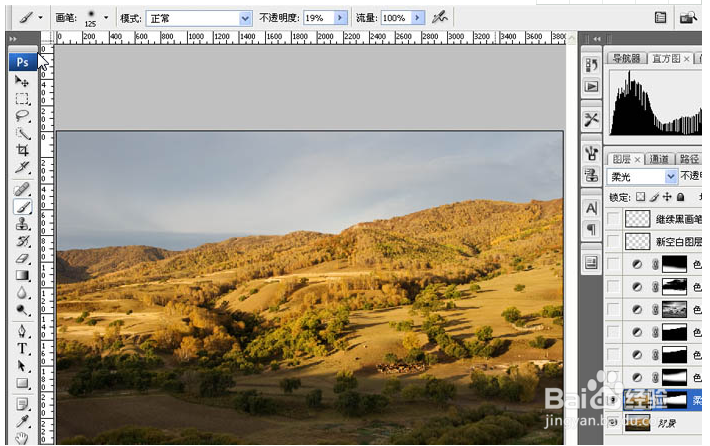Select the Crop tool
This screenshot has width=710, height=446.
point(22,150)
